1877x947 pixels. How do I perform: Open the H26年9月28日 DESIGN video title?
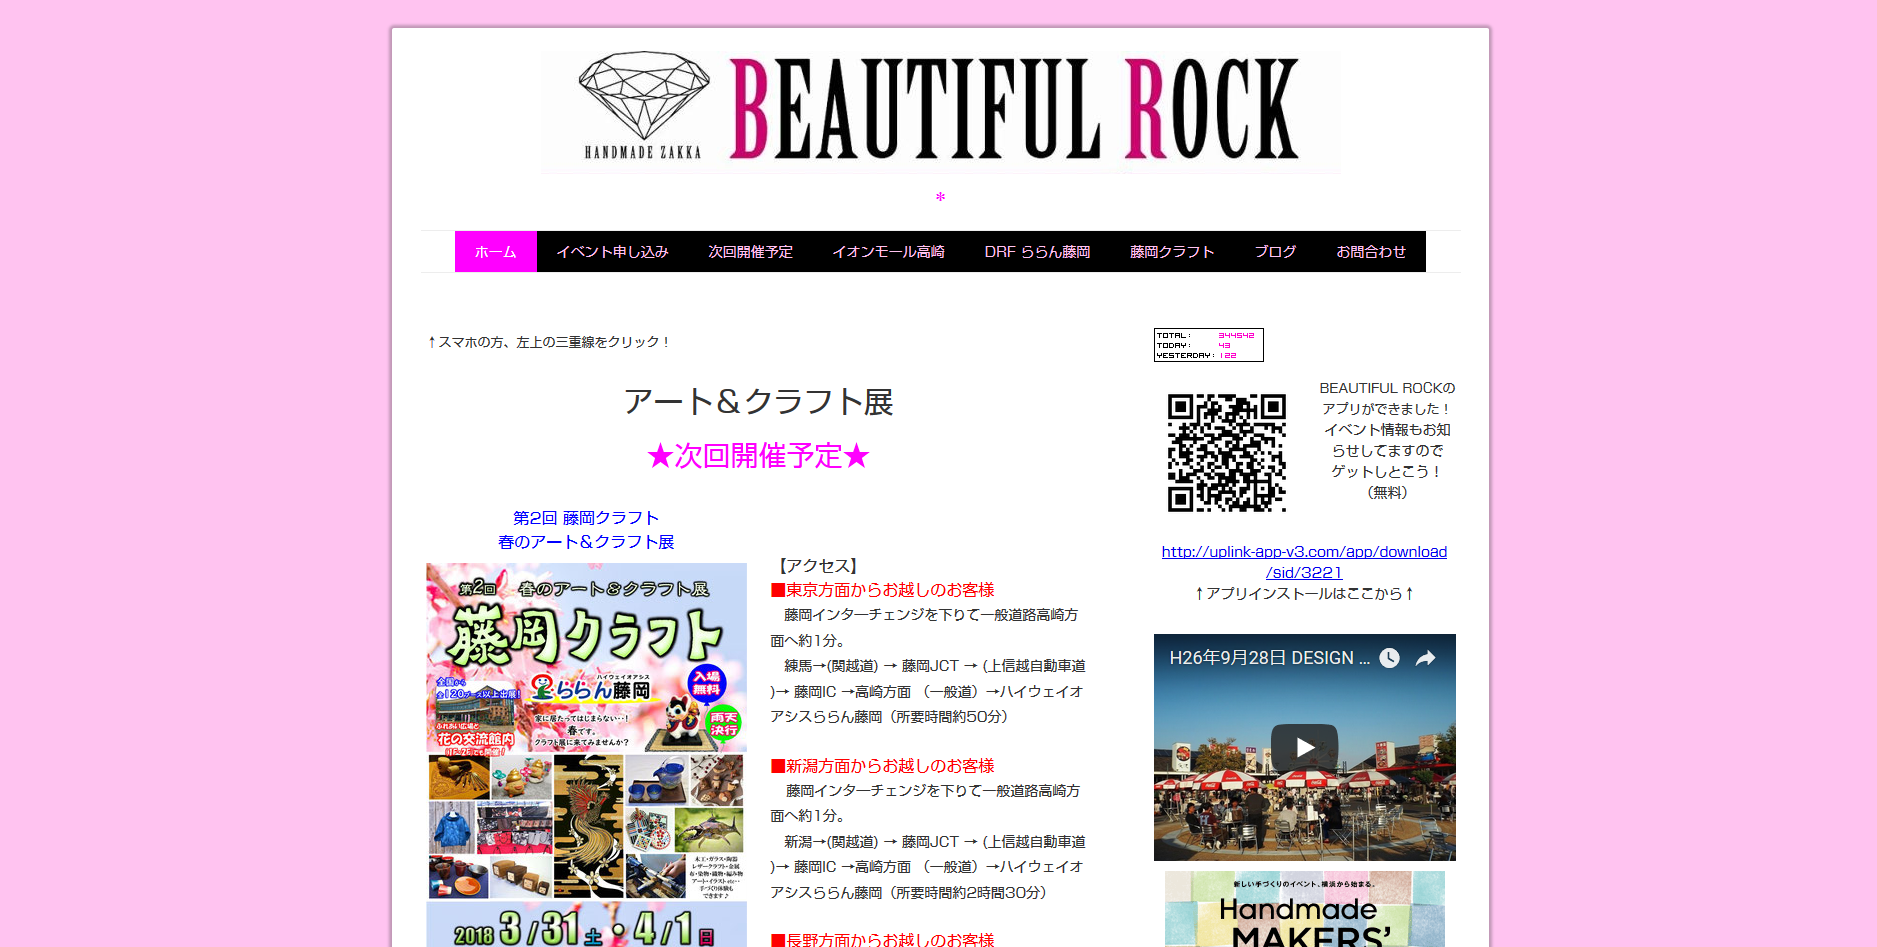click(1269, 658)
